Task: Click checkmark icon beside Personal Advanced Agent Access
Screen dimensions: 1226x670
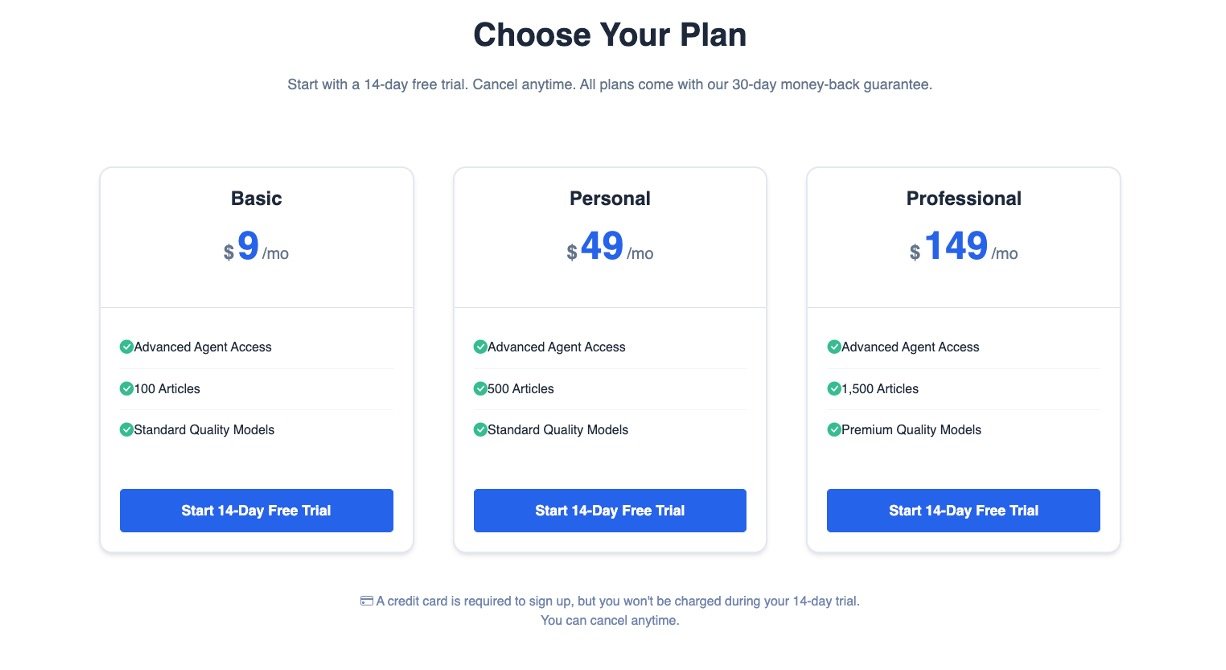Action: pos(480,347)
